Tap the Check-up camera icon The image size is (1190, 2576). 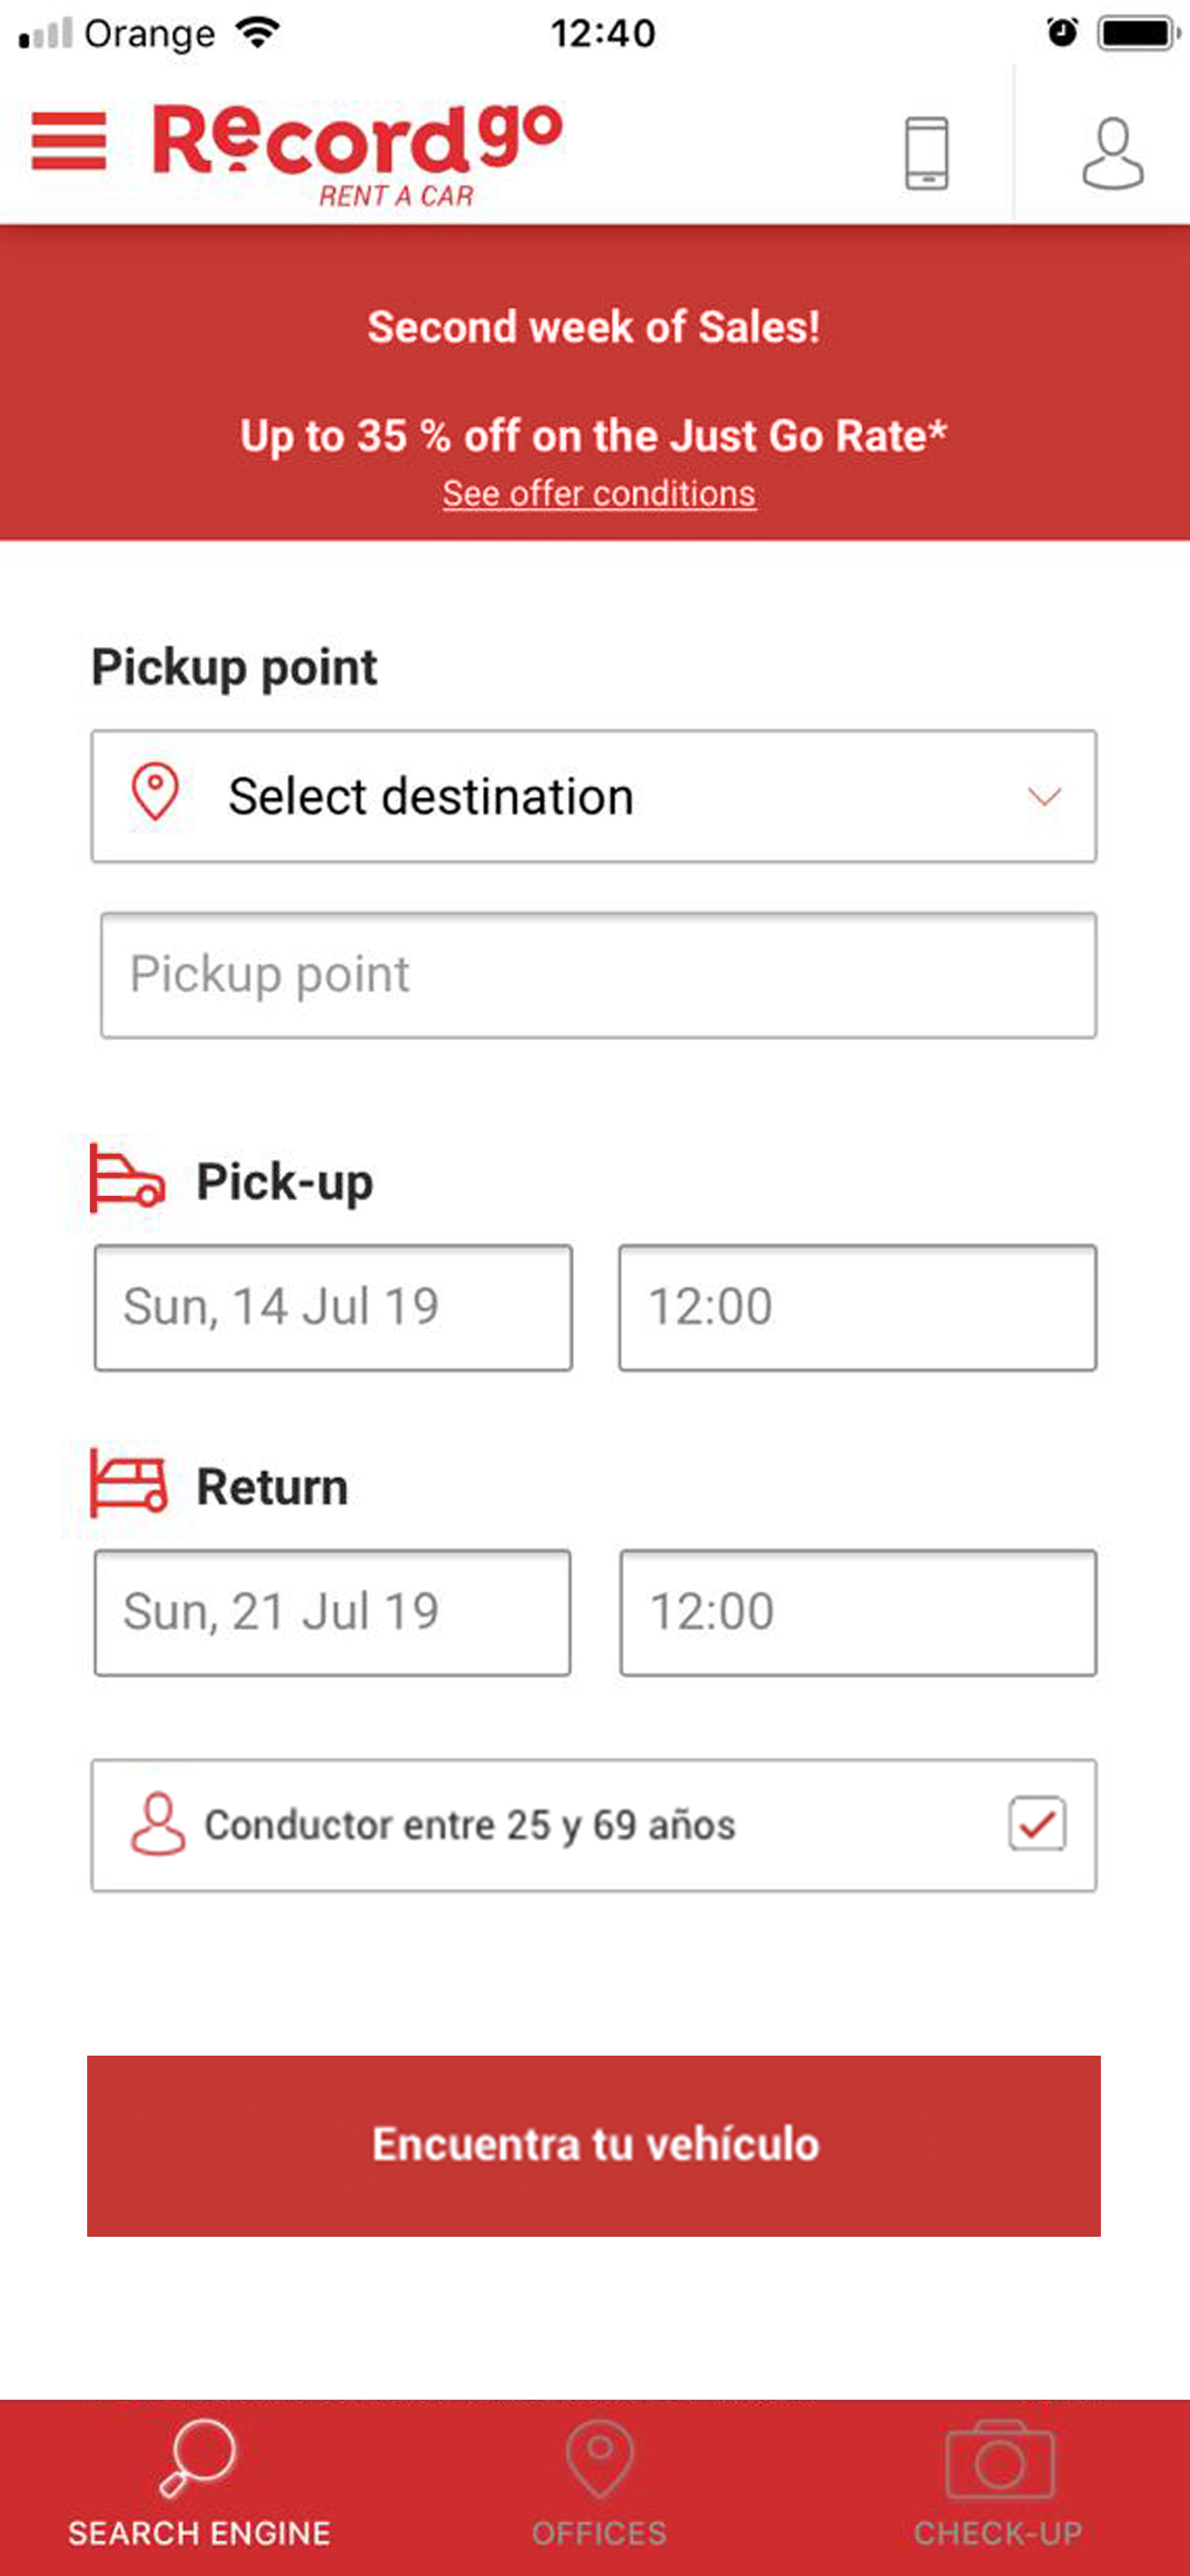tap(998, 2460)
